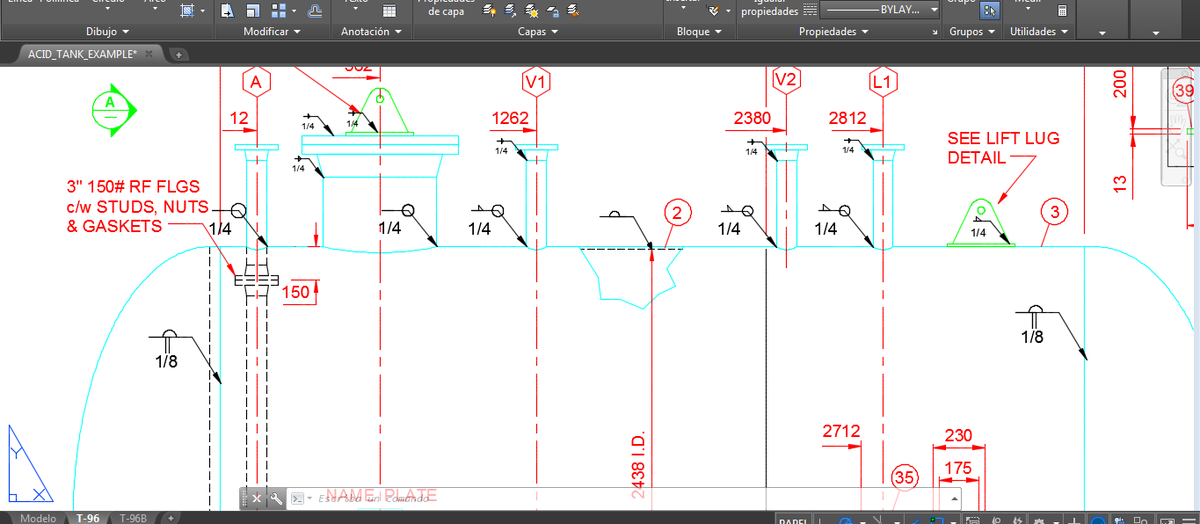Expand the Bloque panel
Viewport: 1200px width, 524px height.
699,32
